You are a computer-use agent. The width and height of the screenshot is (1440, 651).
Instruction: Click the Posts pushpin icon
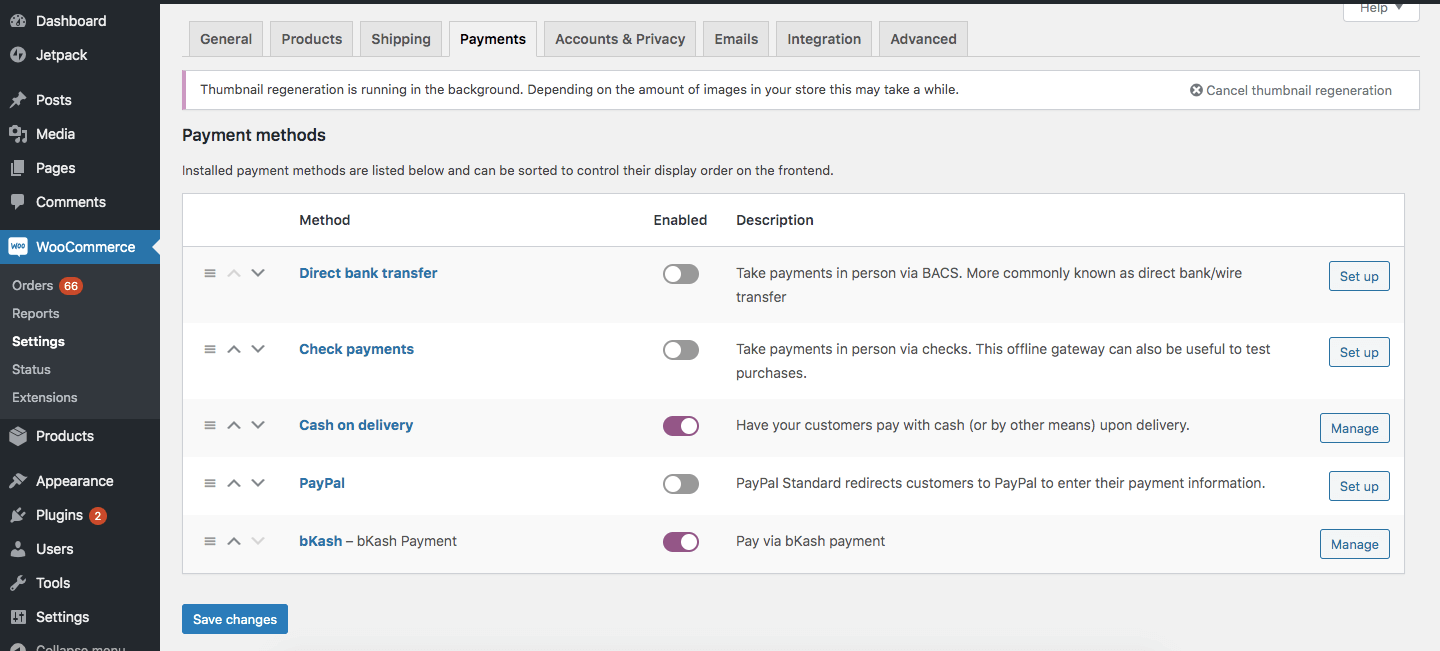18,100
